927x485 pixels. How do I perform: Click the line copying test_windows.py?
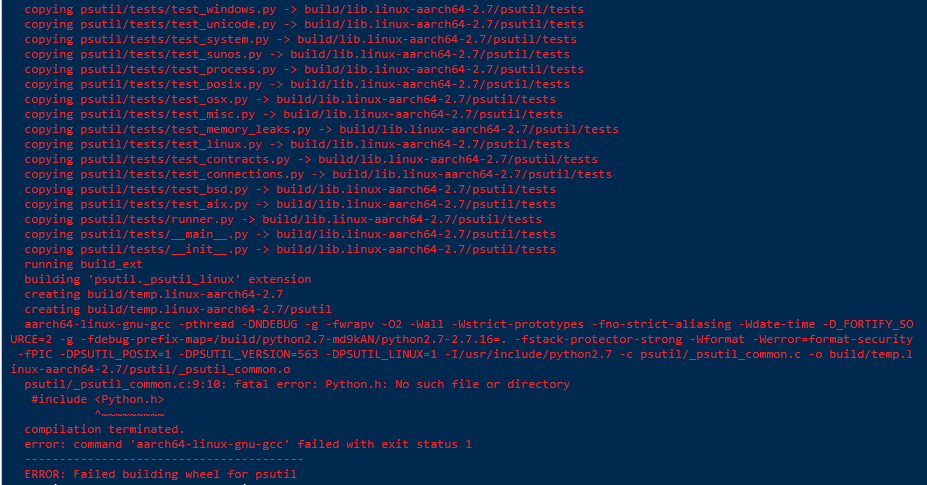click(x=304, y=9)
